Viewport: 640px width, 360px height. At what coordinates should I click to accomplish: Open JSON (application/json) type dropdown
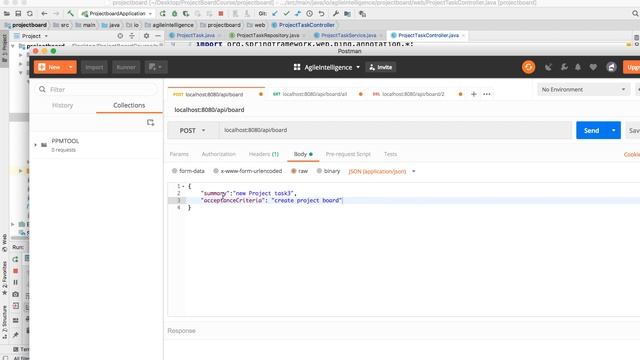(382, 171)
